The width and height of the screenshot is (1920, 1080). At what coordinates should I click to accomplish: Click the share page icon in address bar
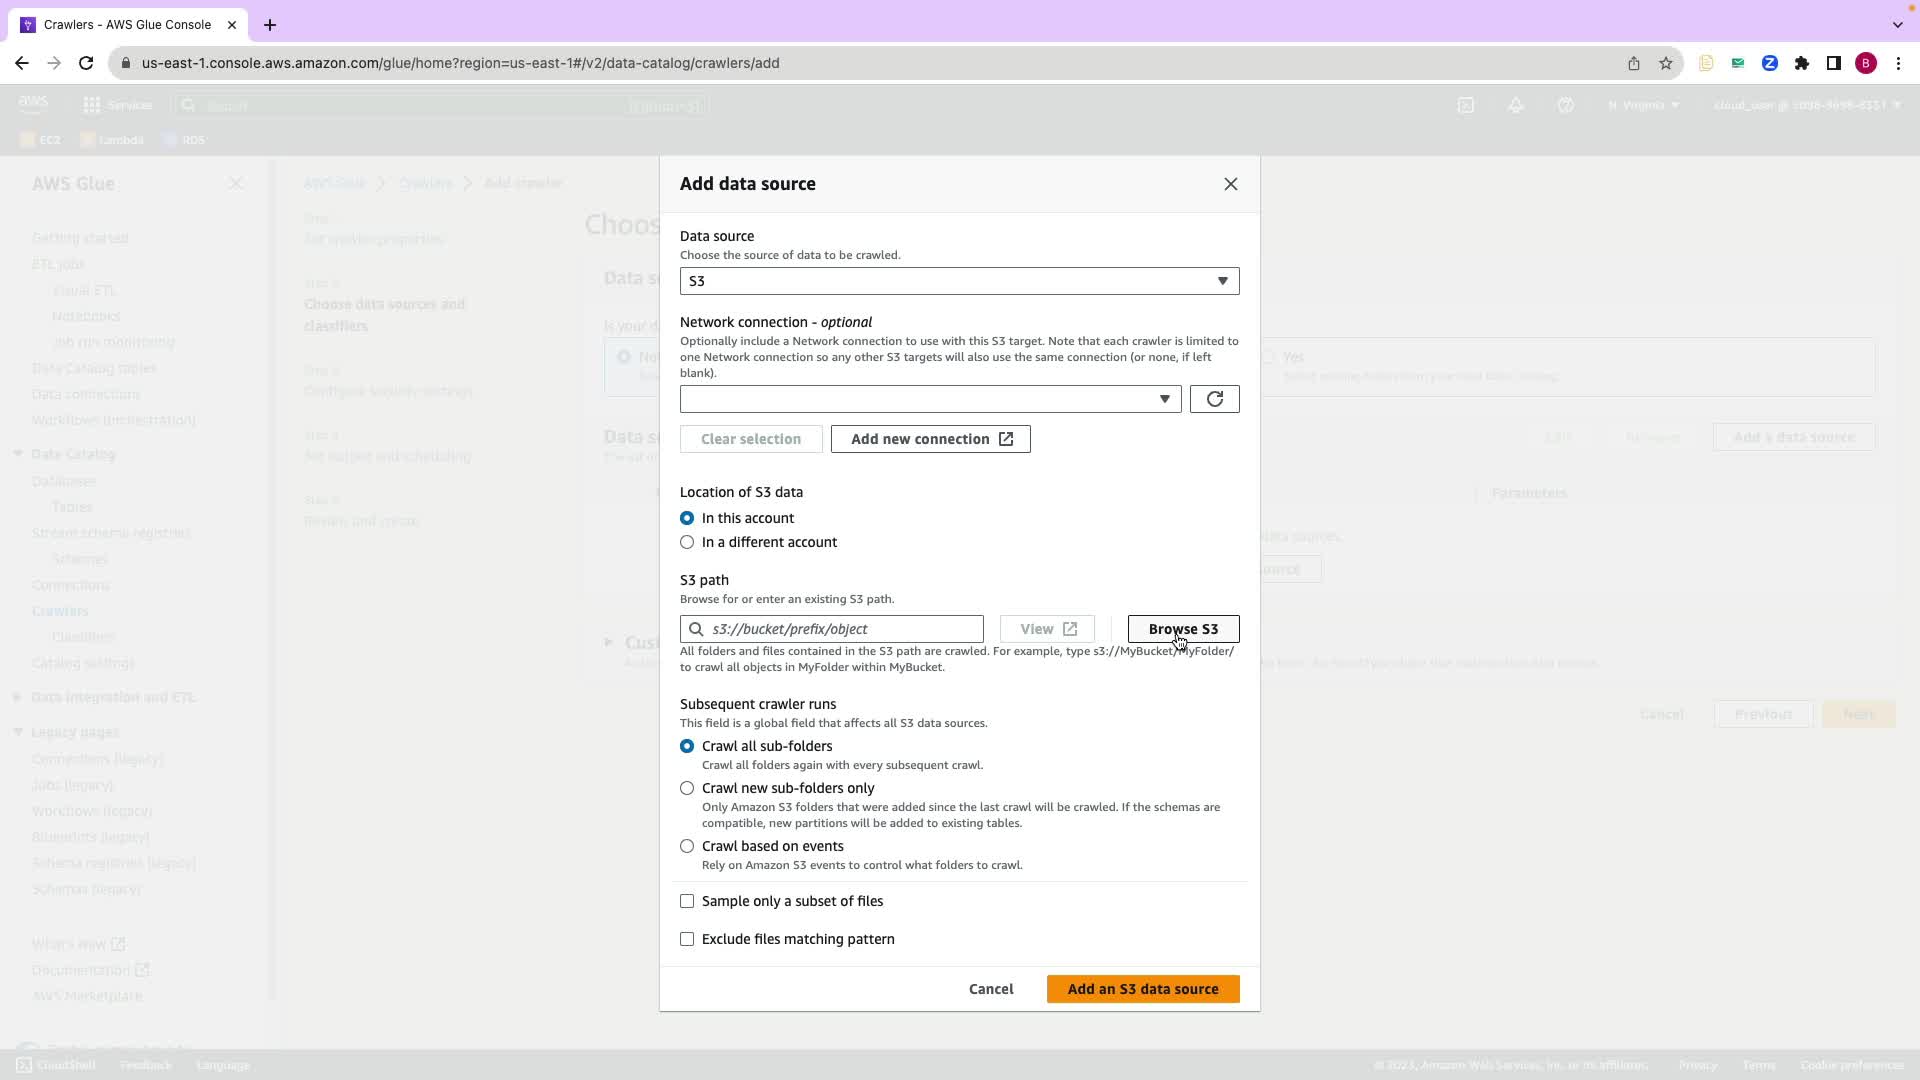pos(1633,63)
